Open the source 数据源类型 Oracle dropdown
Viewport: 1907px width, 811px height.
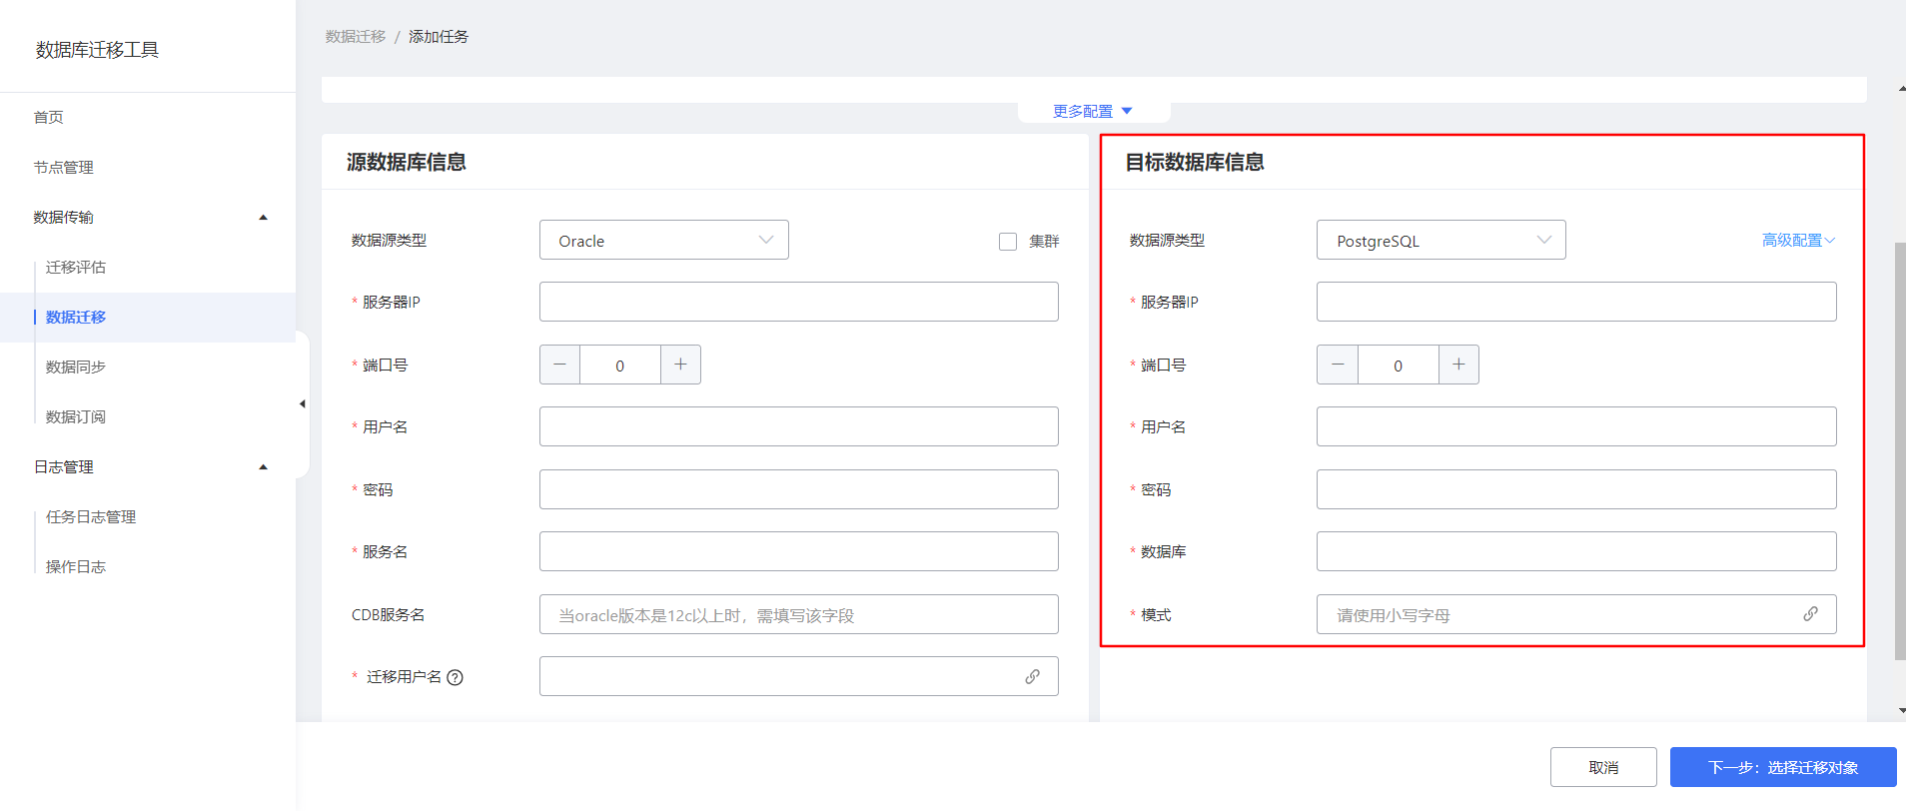[x=664, y=240]
